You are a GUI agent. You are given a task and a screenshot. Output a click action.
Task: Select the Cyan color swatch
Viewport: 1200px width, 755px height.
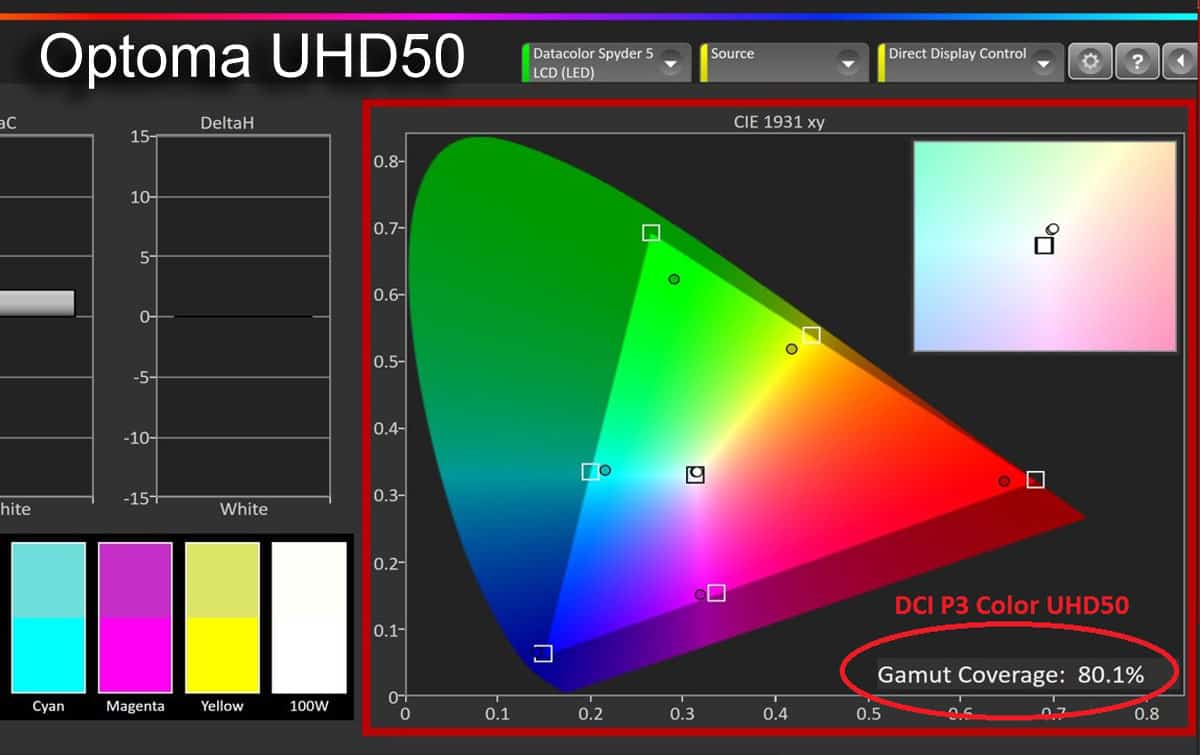click(48, 618)
